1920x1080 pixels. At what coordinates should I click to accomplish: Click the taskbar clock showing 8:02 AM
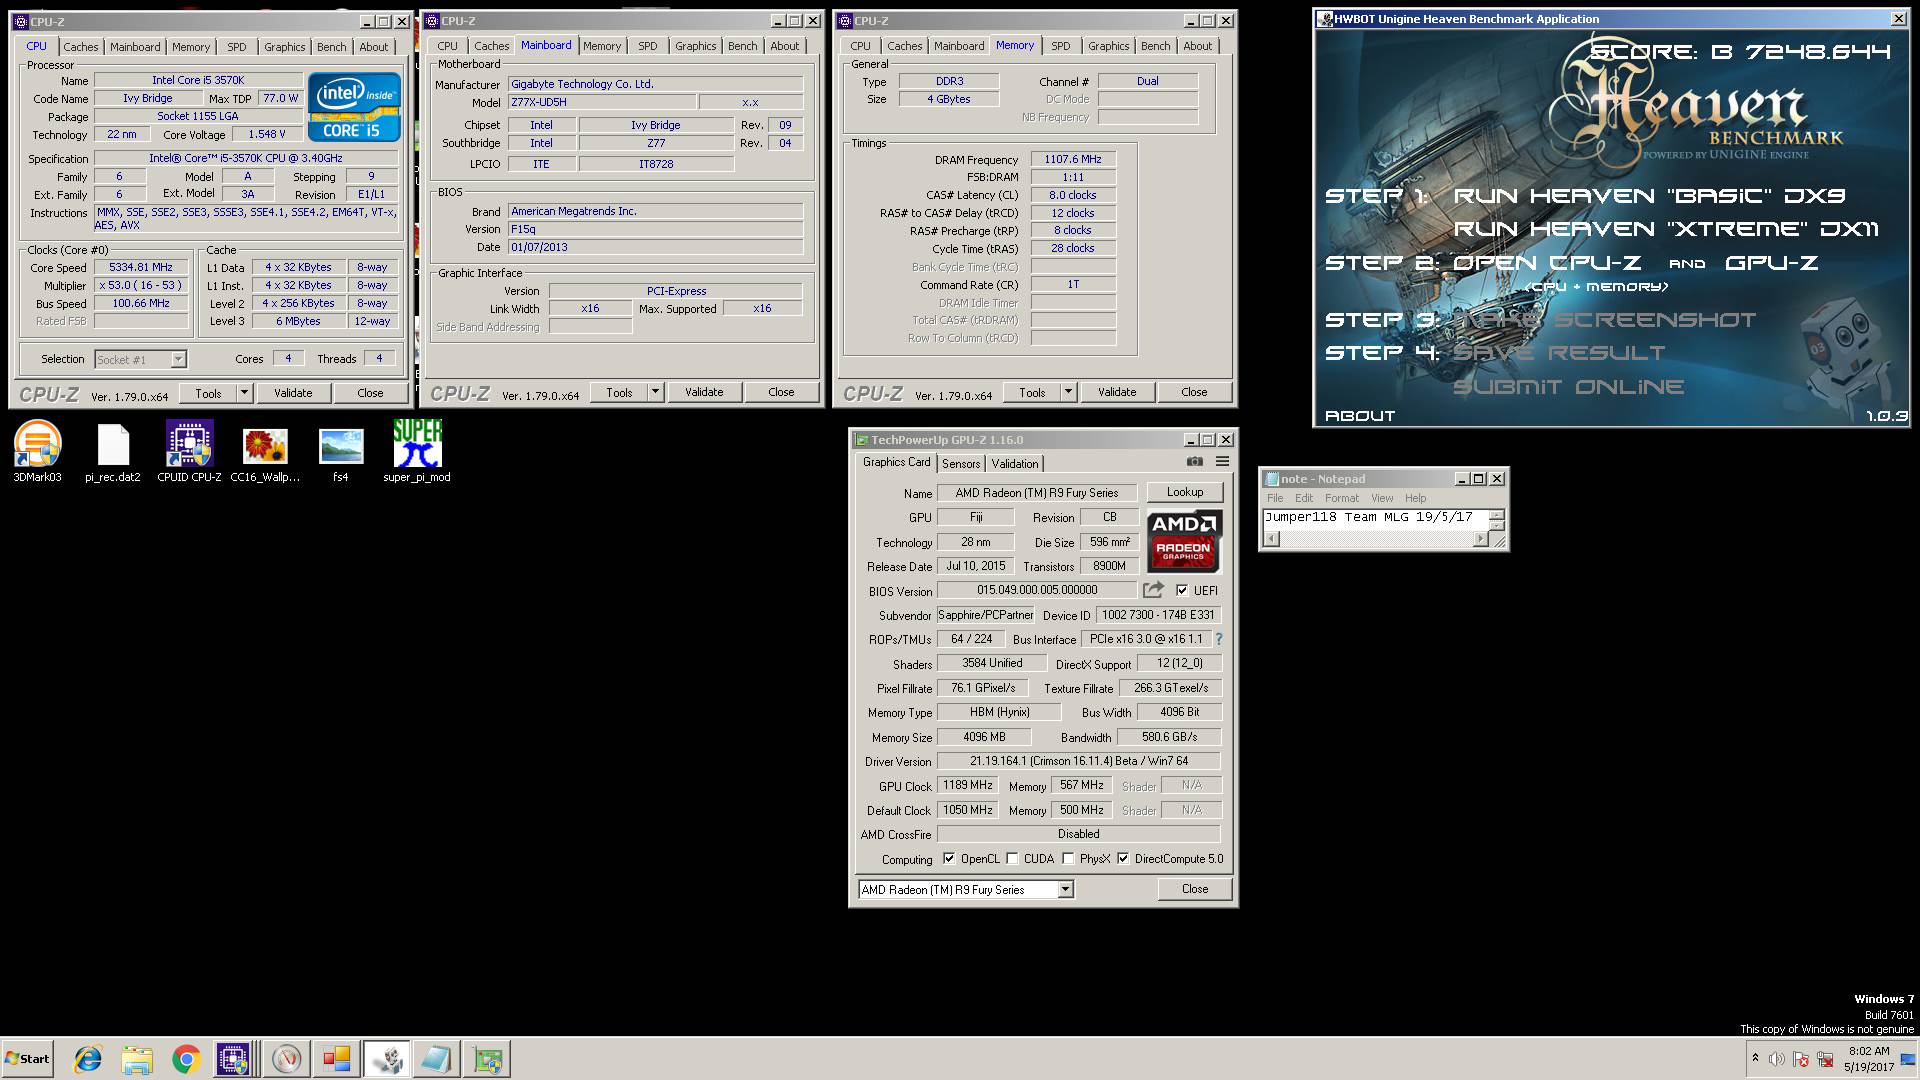pyautogui.click(x=1869, y=1059)
